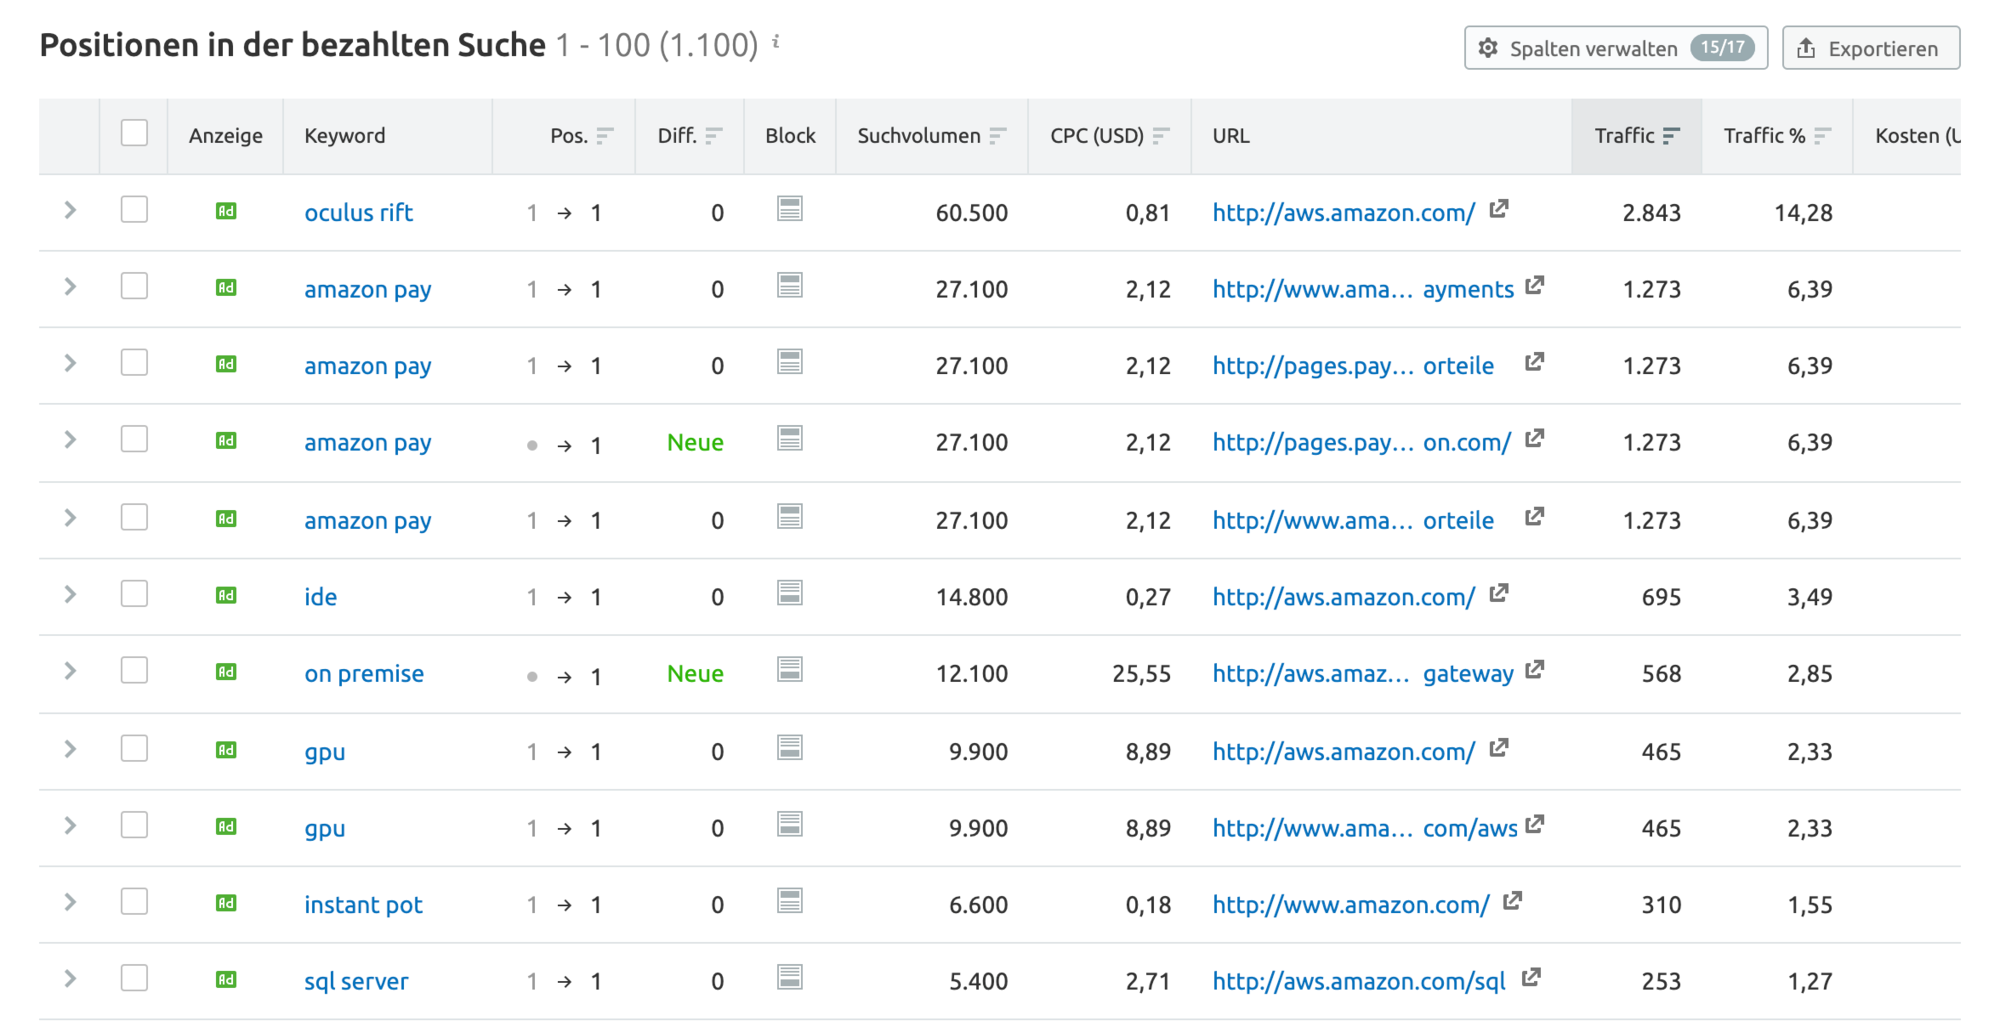Image resolution: width=2000 pixels, height=1027 pixels.
Task: Open the Spalten verwalten column manager
Action: [x=1616, y=48]
